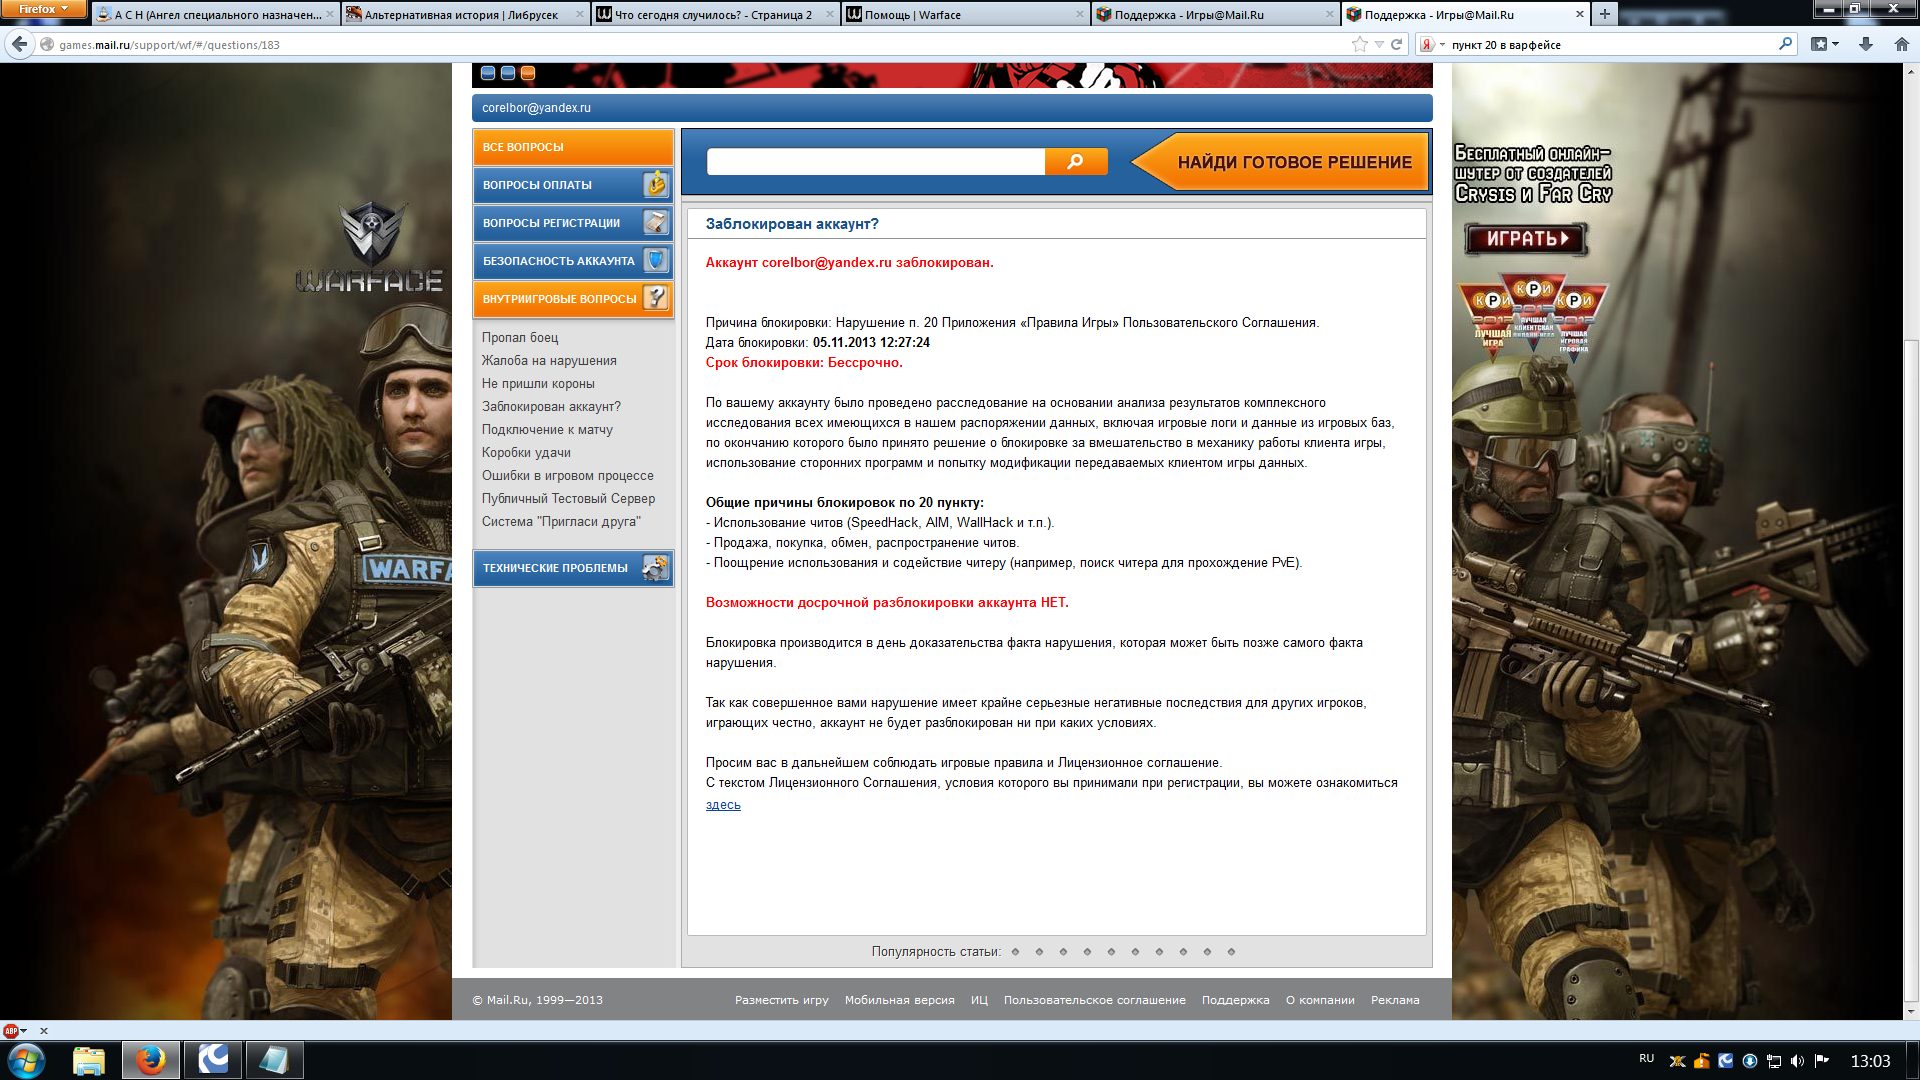The image size is (1920, 1080).
Task: Click the 'здесь' license agreement link
Action: (723, 805)
